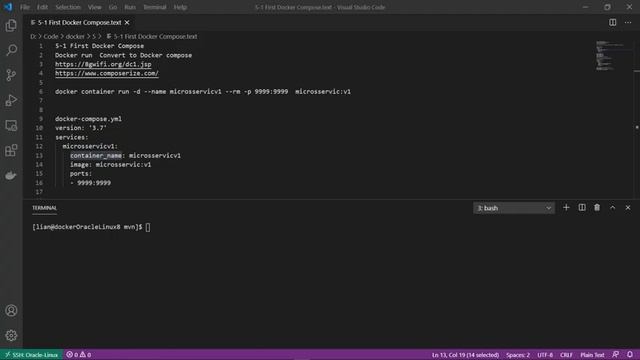Viewport: 640px width, 360px height.
Task: Click the '- 9999:9999' ports line
Action: point(90,182)
